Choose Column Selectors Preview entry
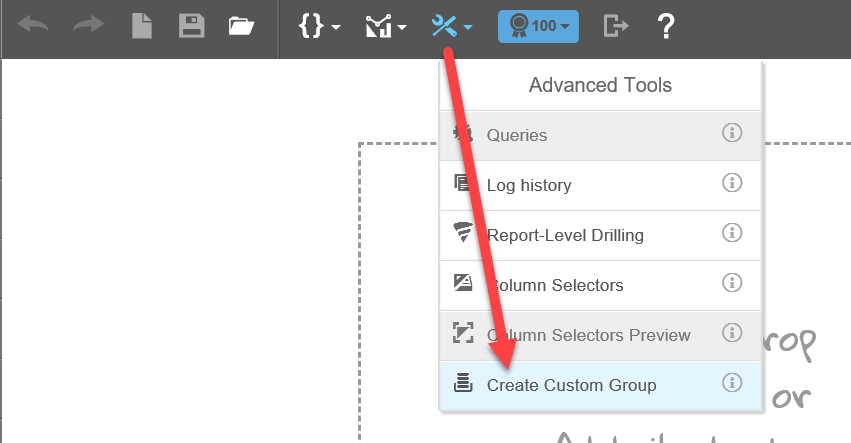The image size is (851, 443). point(600,336)
